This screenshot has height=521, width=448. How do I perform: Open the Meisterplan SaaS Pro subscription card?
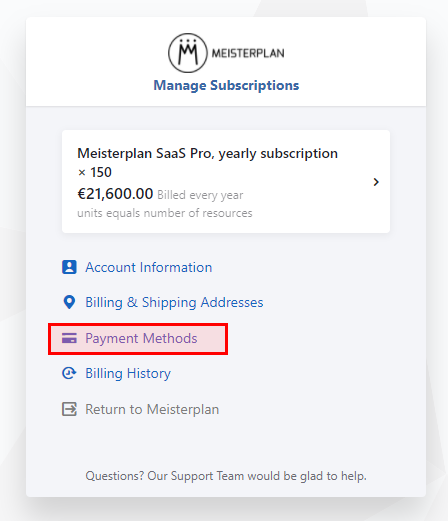(226, 182)
